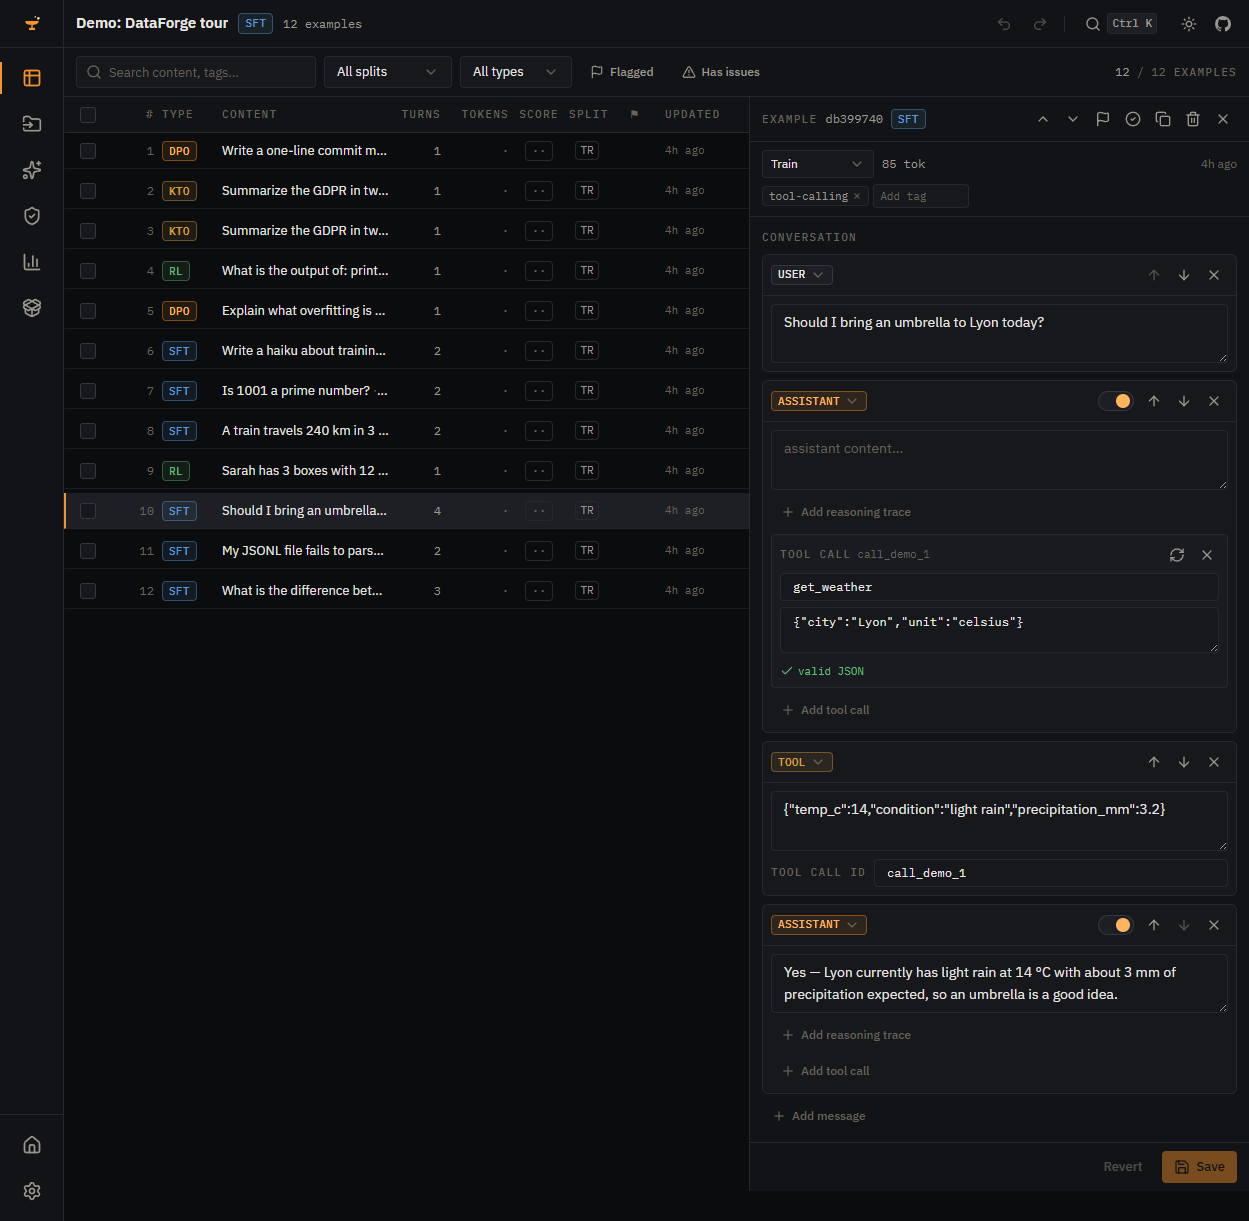
Task: Open command search with Ctrl K button
Action: 1121,24
